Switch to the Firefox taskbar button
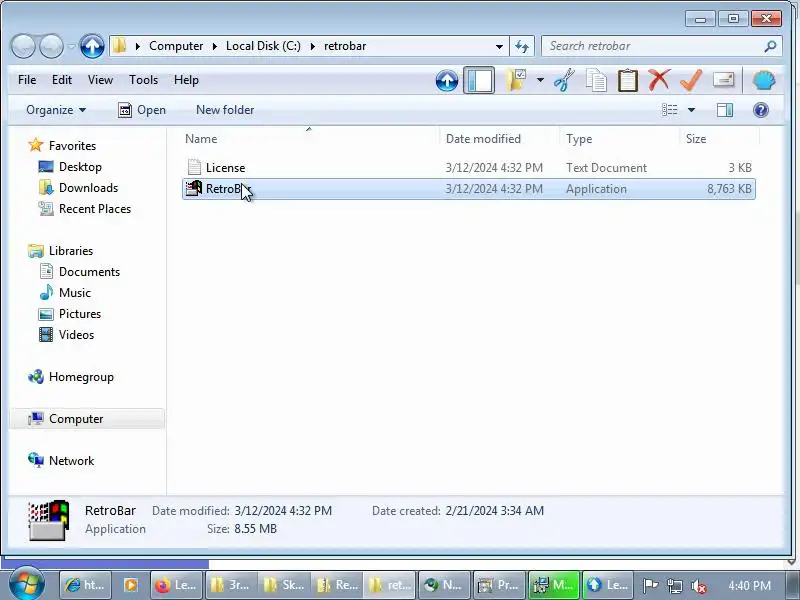Image resolution: width=800 pixels, height=600 pixels. point(176,585)
